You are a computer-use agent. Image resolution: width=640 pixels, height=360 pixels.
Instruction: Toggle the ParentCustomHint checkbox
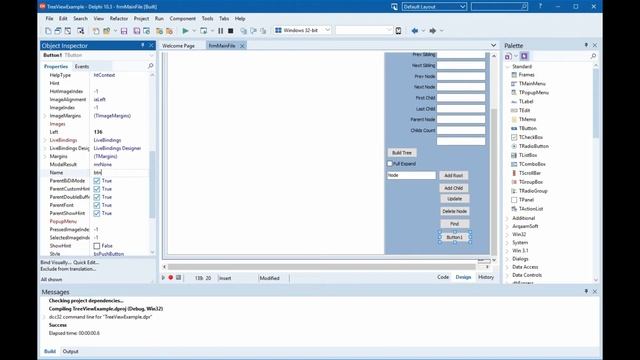97,189
